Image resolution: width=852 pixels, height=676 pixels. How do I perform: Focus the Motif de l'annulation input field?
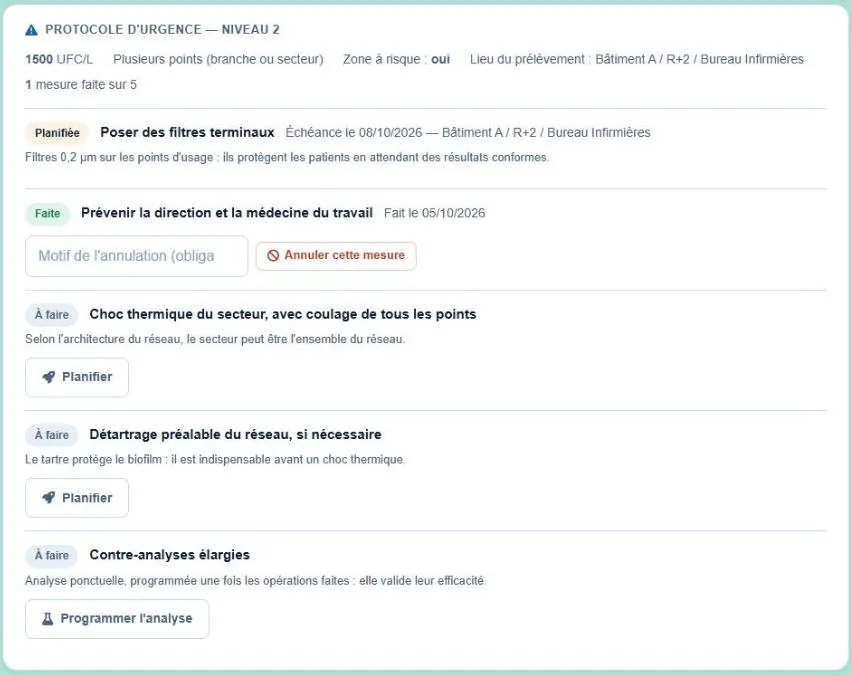click(136, 256)
